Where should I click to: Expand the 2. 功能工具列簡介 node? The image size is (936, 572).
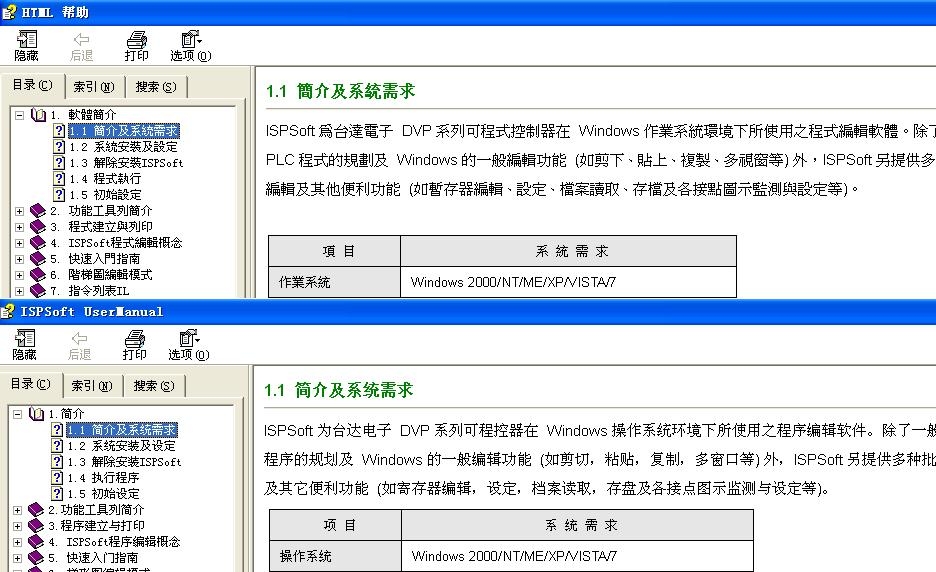point(20,211)
